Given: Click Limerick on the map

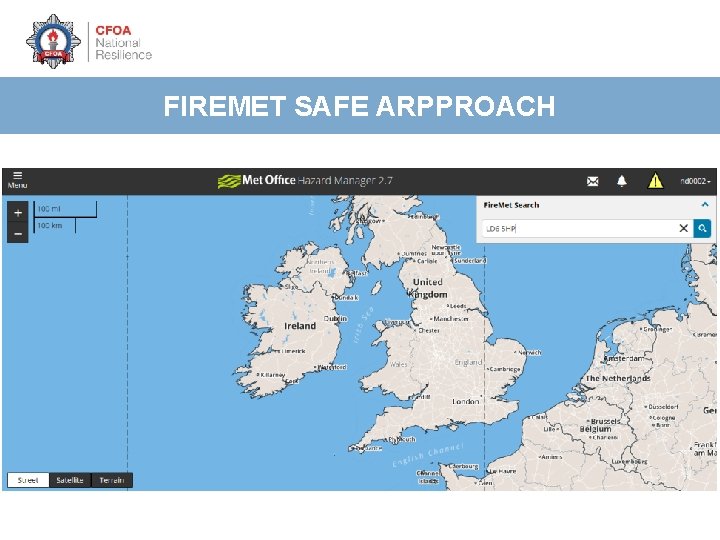Looking at the screenshot, I should [x=291, y=351].
